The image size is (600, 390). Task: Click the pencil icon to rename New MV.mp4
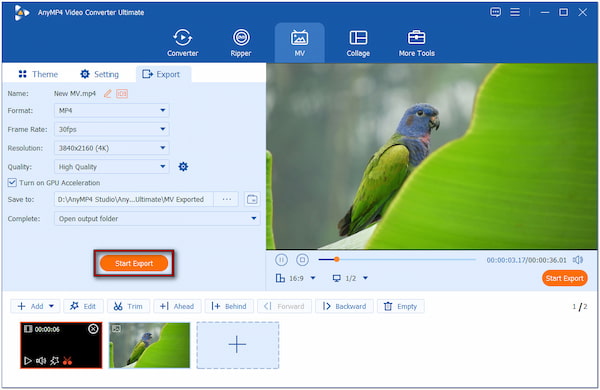108,93
